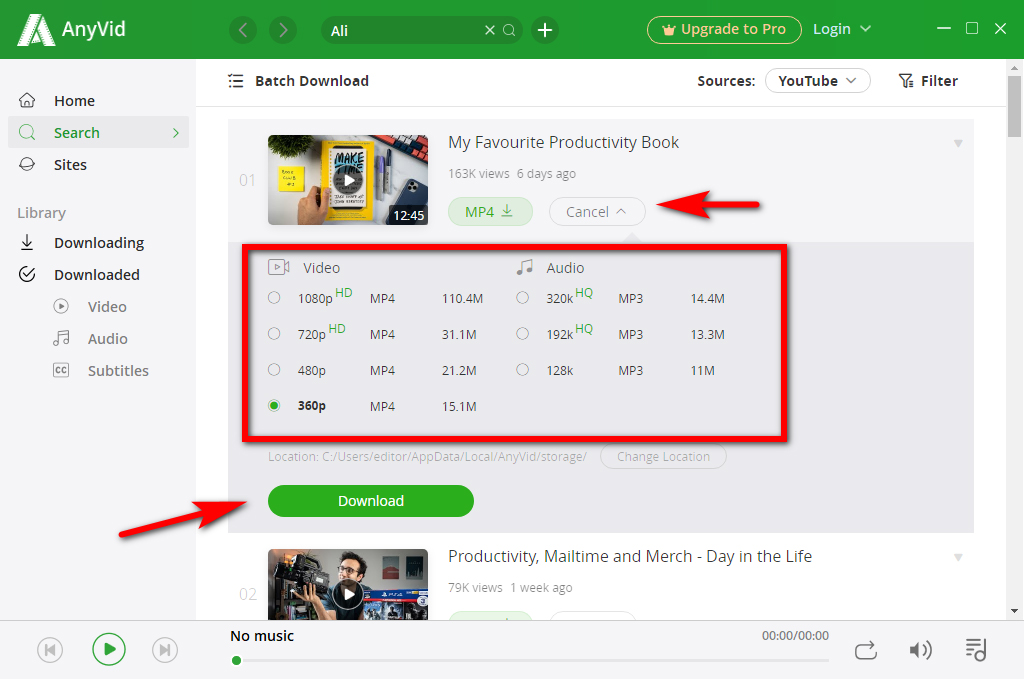Click the Filter funnel icon
The height and width of the screenshot is (679, 1024).
tap(906, 81)
